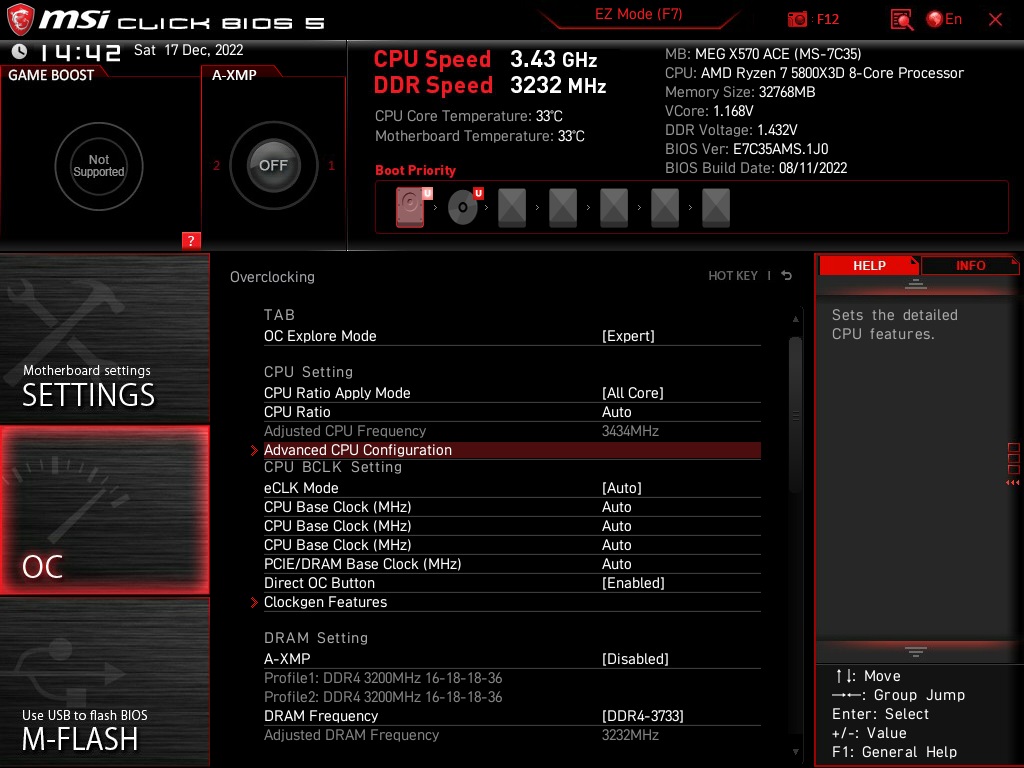Viewport: 1024px width, 768px height.
Task: Change Direct OC Button Enabled setting
Action: (x=633, y=583)
